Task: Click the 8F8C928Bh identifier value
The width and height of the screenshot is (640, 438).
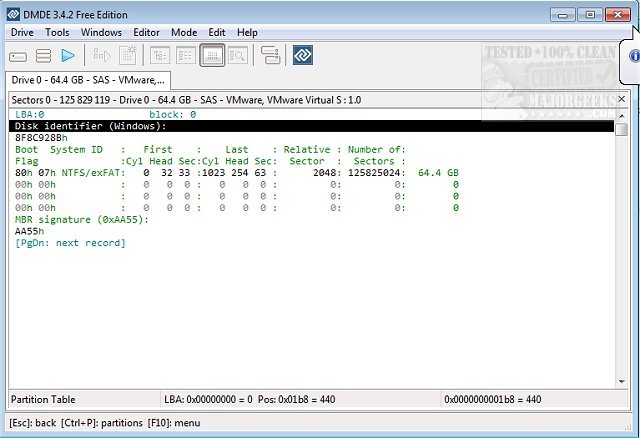Action: 41,138
